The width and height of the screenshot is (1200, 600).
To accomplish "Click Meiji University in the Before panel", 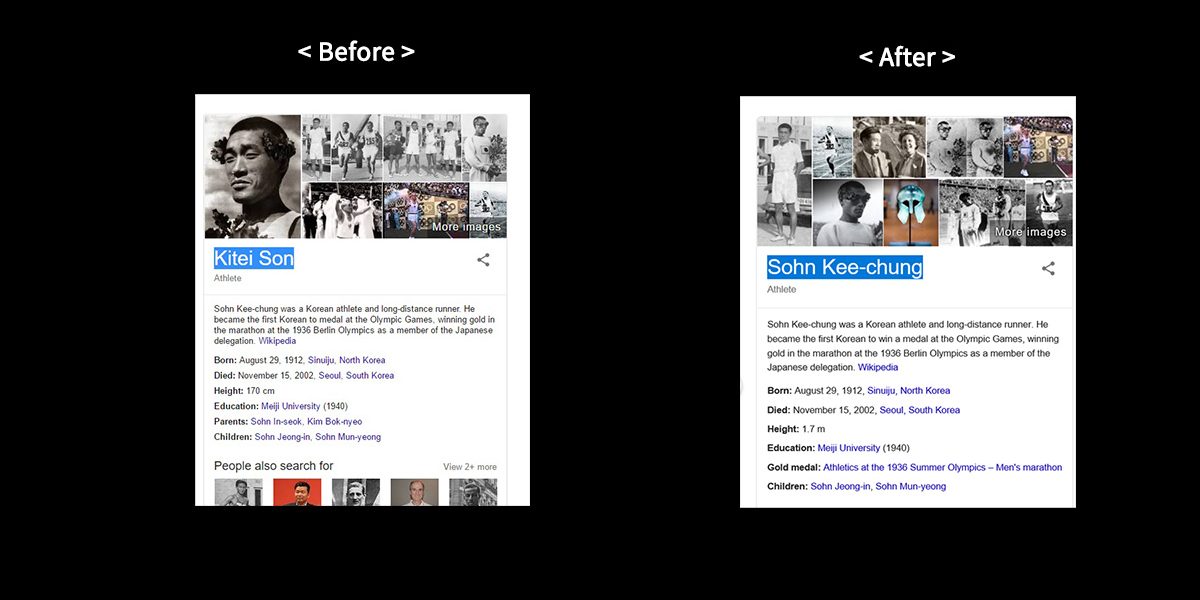I will (x=290, y=406).
